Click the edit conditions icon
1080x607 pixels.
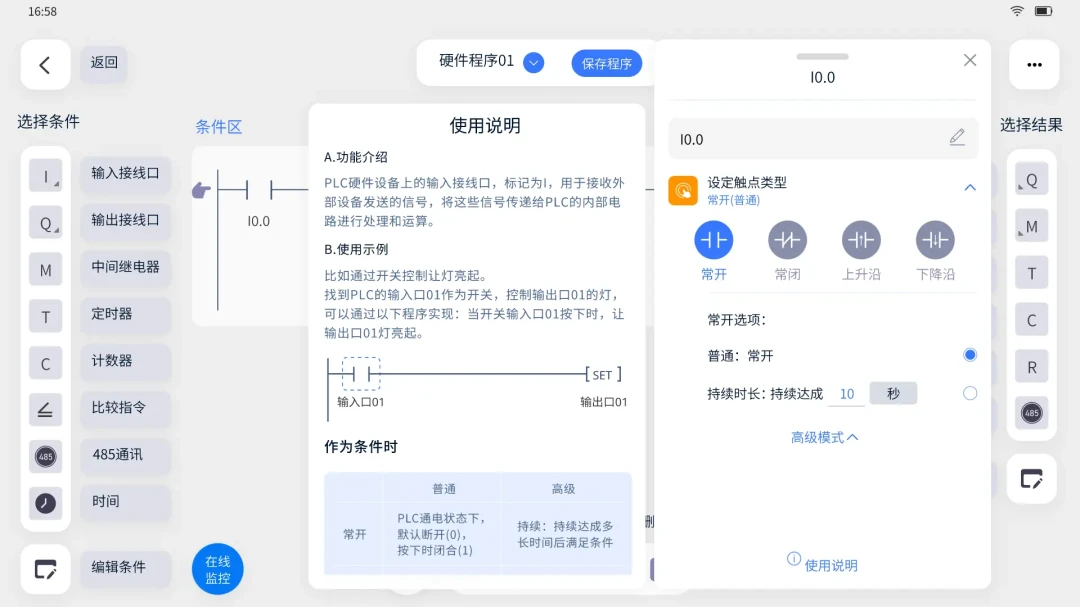45,569
